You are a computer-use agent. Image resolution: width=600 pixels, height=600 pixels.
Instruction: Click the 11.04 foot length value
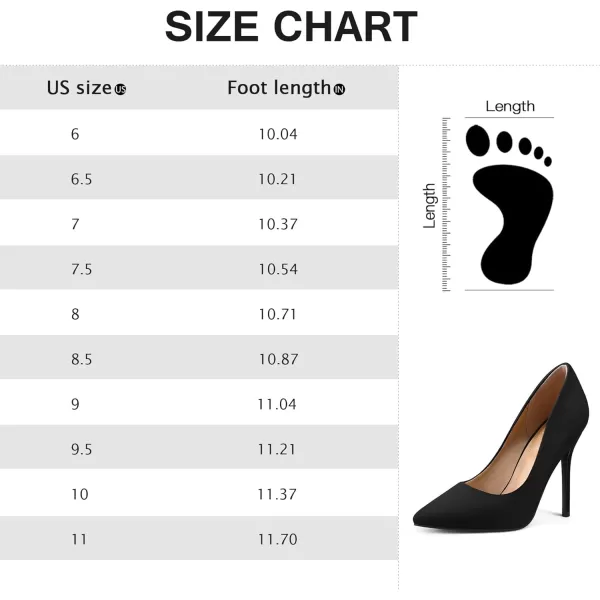coord(278,404)
